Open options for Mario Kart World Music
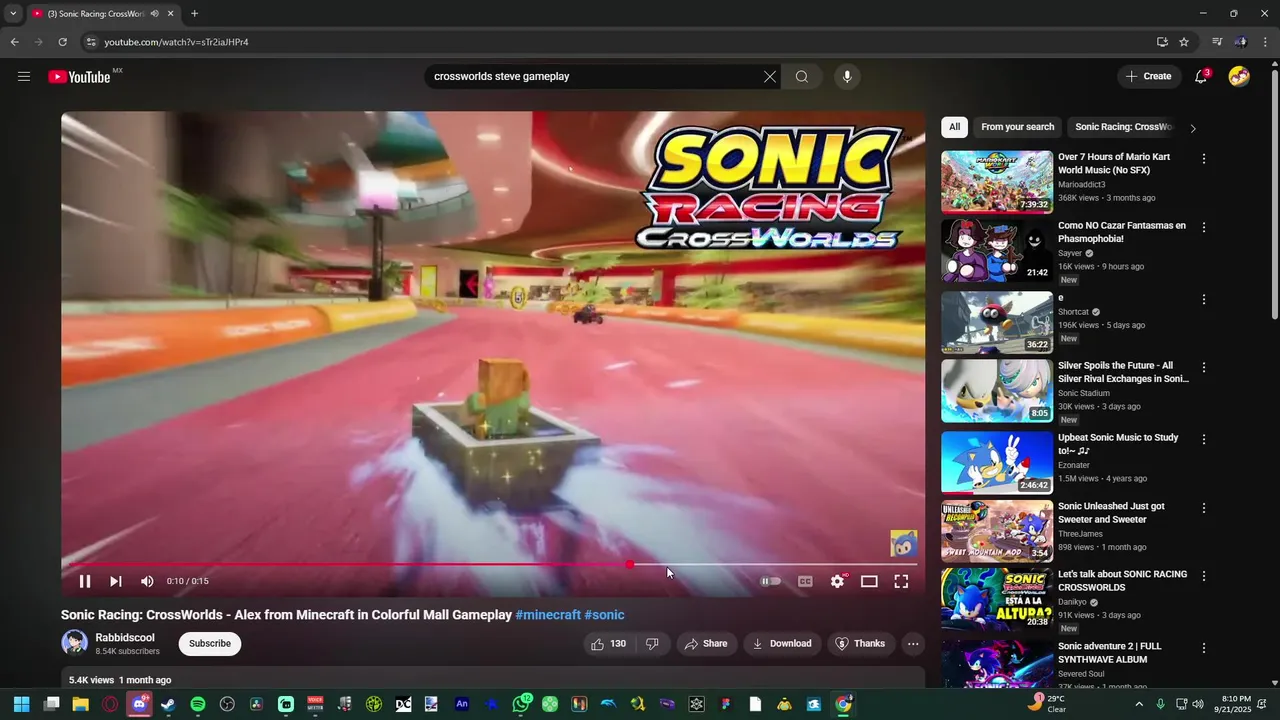Screen dimensions: 1280x720 [1204, 159]
